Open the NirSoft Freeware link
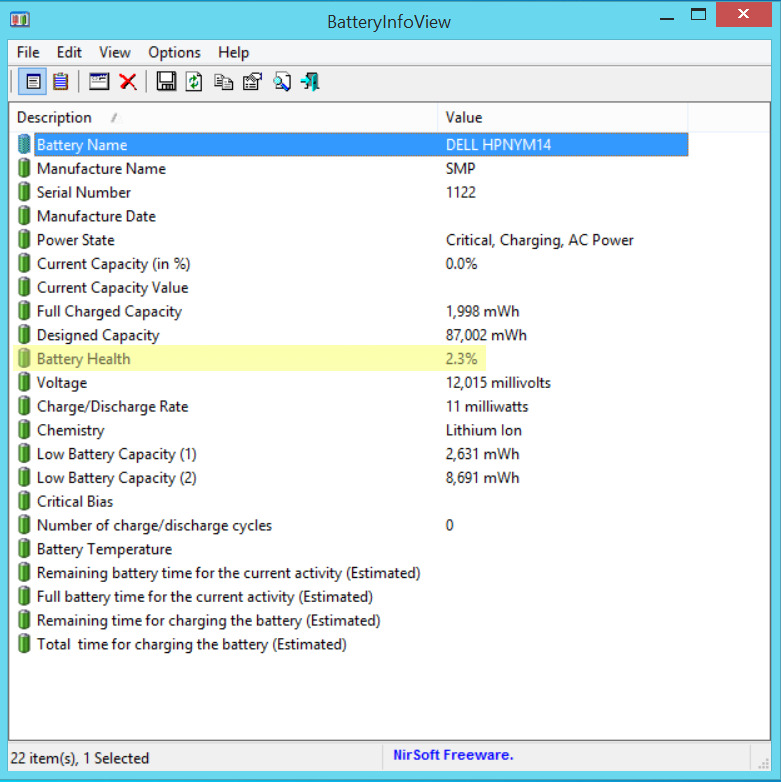 (453, 755)
